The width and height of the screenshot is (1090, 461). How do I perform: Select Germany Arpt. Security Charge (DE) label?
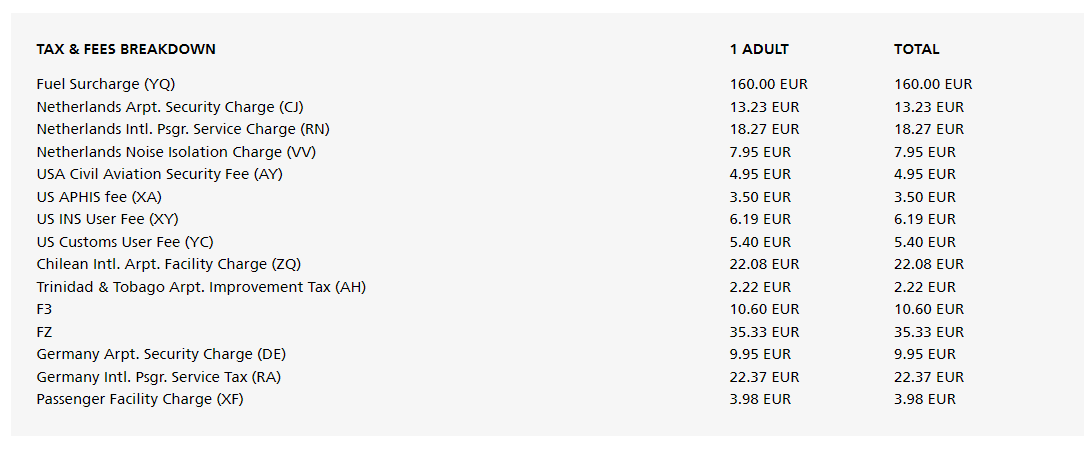(161, 354)
